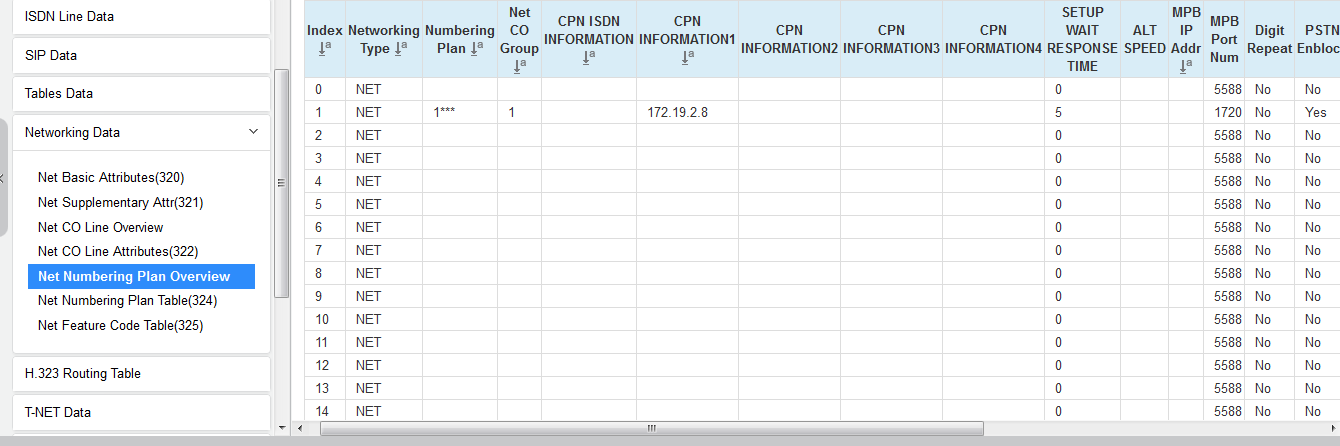
Task: Go to Net Numbering Plan Table(324)
Action: [x=127, y=300]
